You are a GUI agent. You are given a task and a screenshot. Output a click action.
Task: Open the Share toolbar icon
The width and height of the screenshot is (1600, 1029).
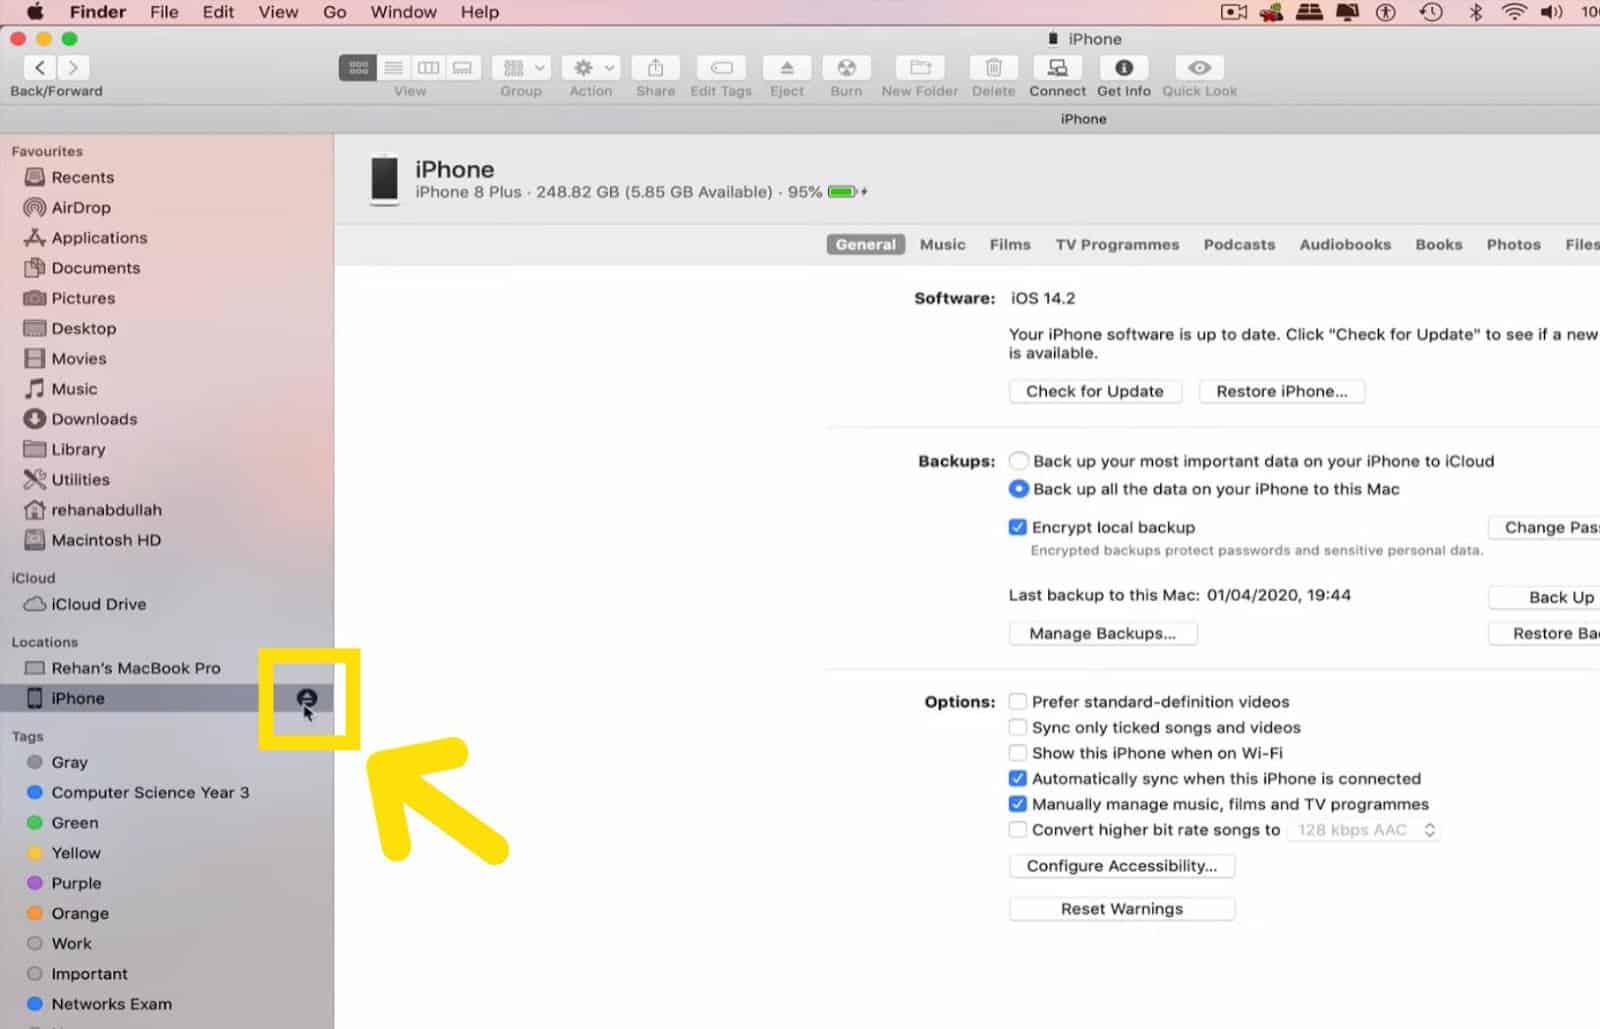coord(655,68)
